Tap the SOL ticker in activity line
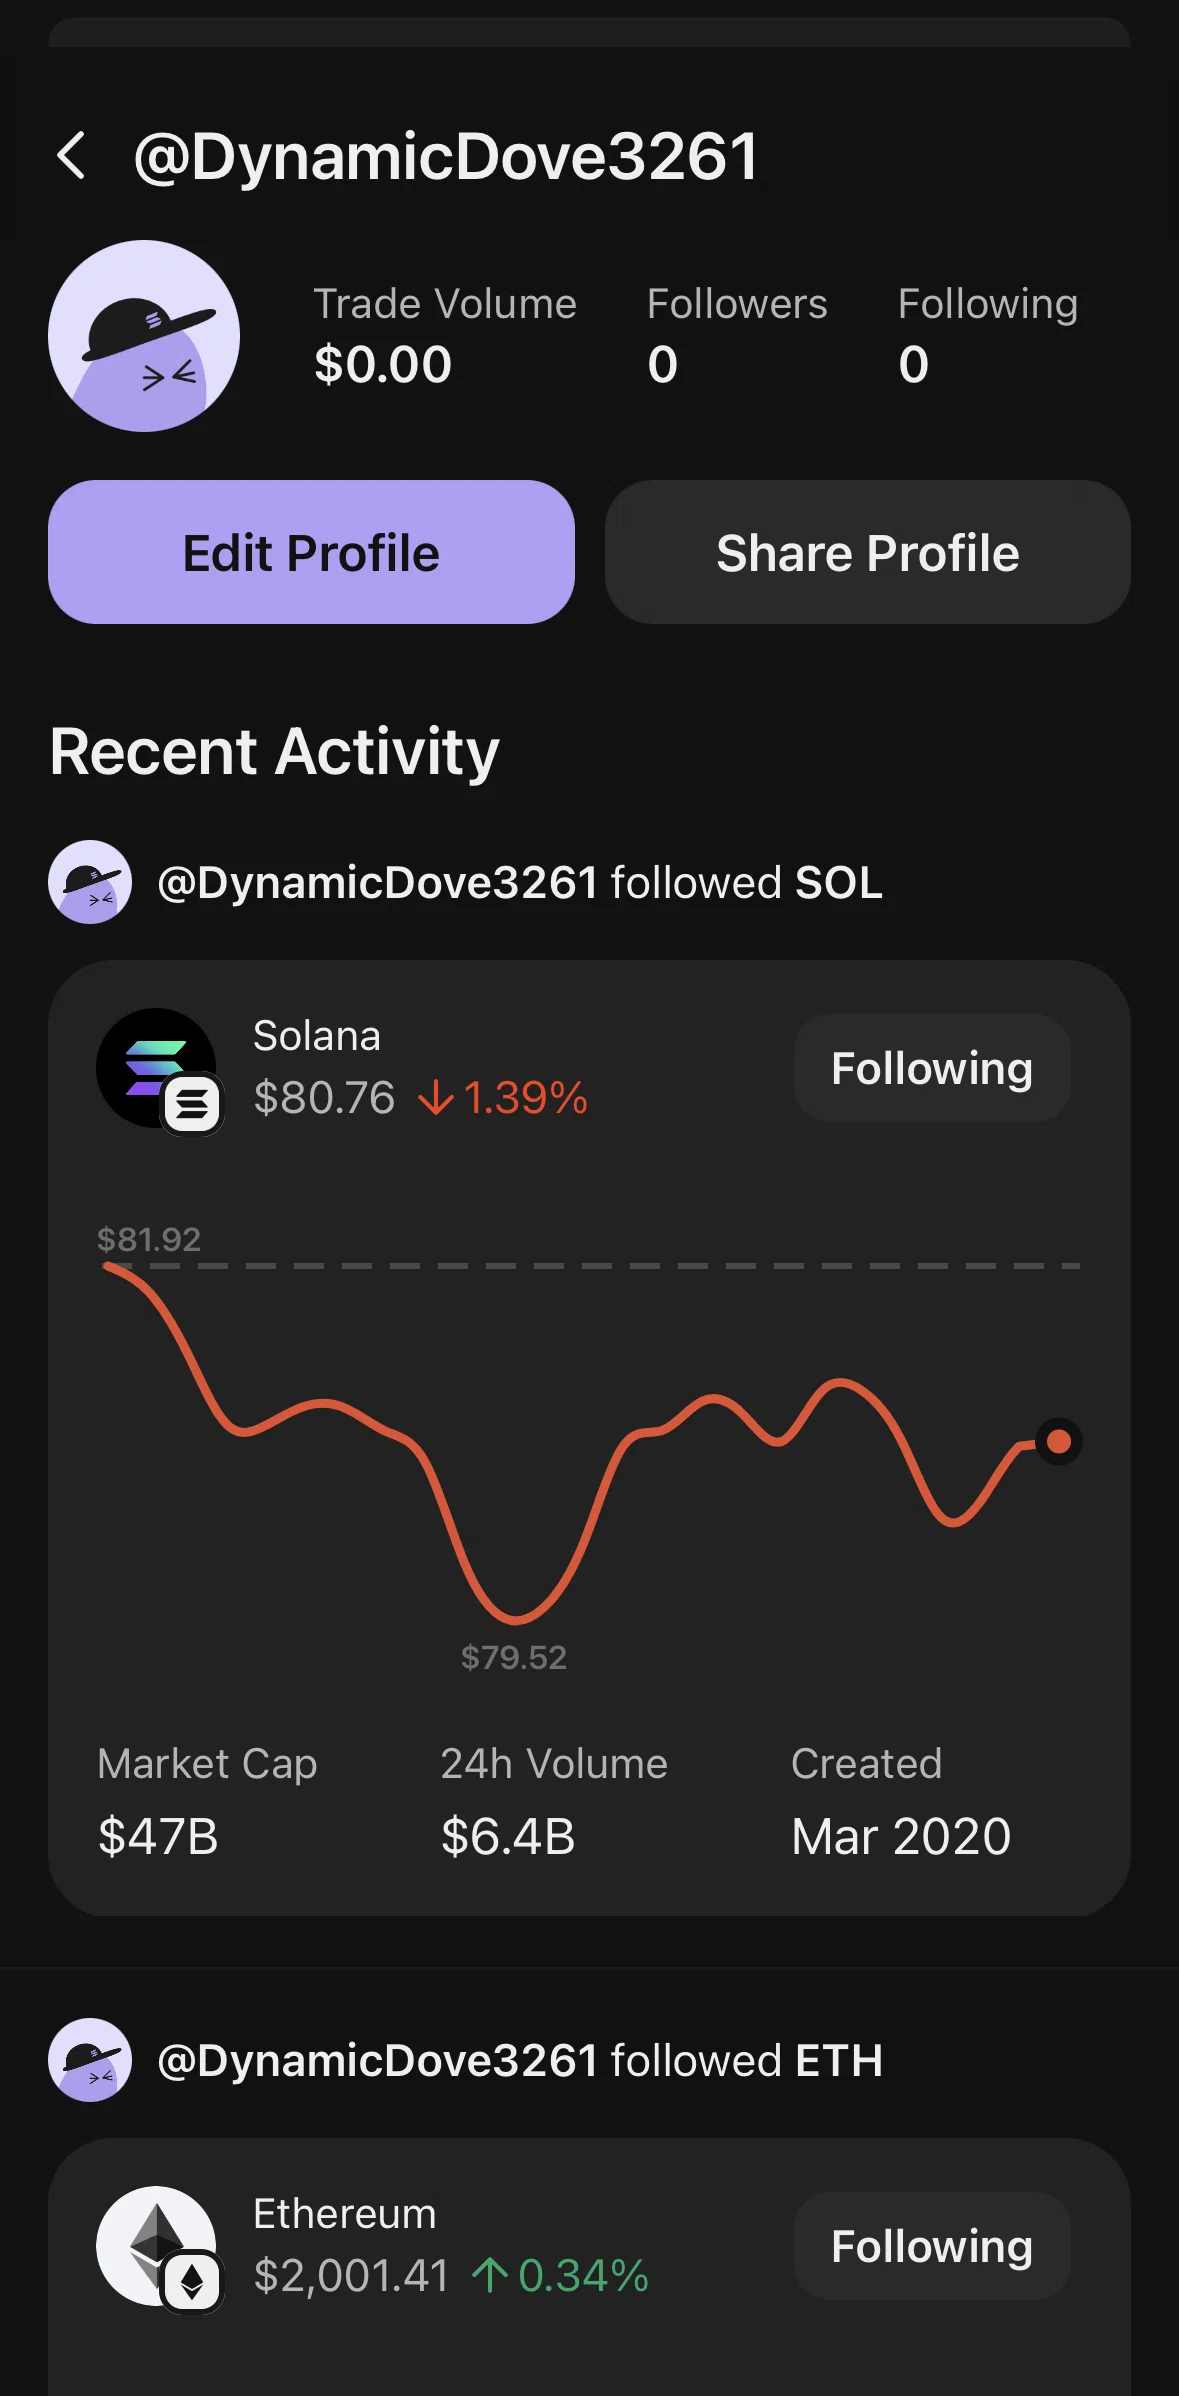The width and height of the screenshot is (1179, 2396). (x=839, y=883)
